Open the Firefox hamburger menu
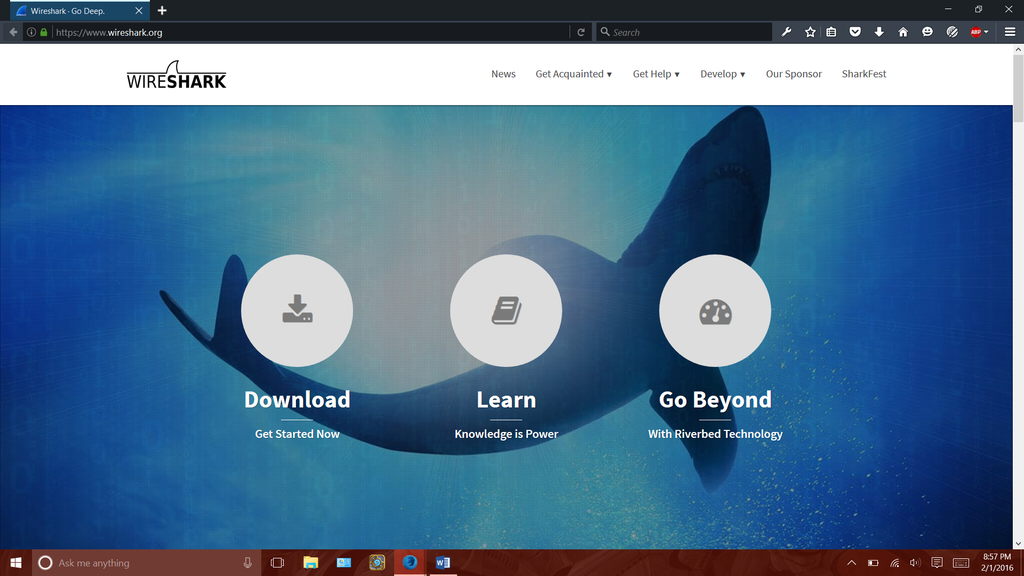Screen dimensions: 1024x576 tap(1010, 32)
